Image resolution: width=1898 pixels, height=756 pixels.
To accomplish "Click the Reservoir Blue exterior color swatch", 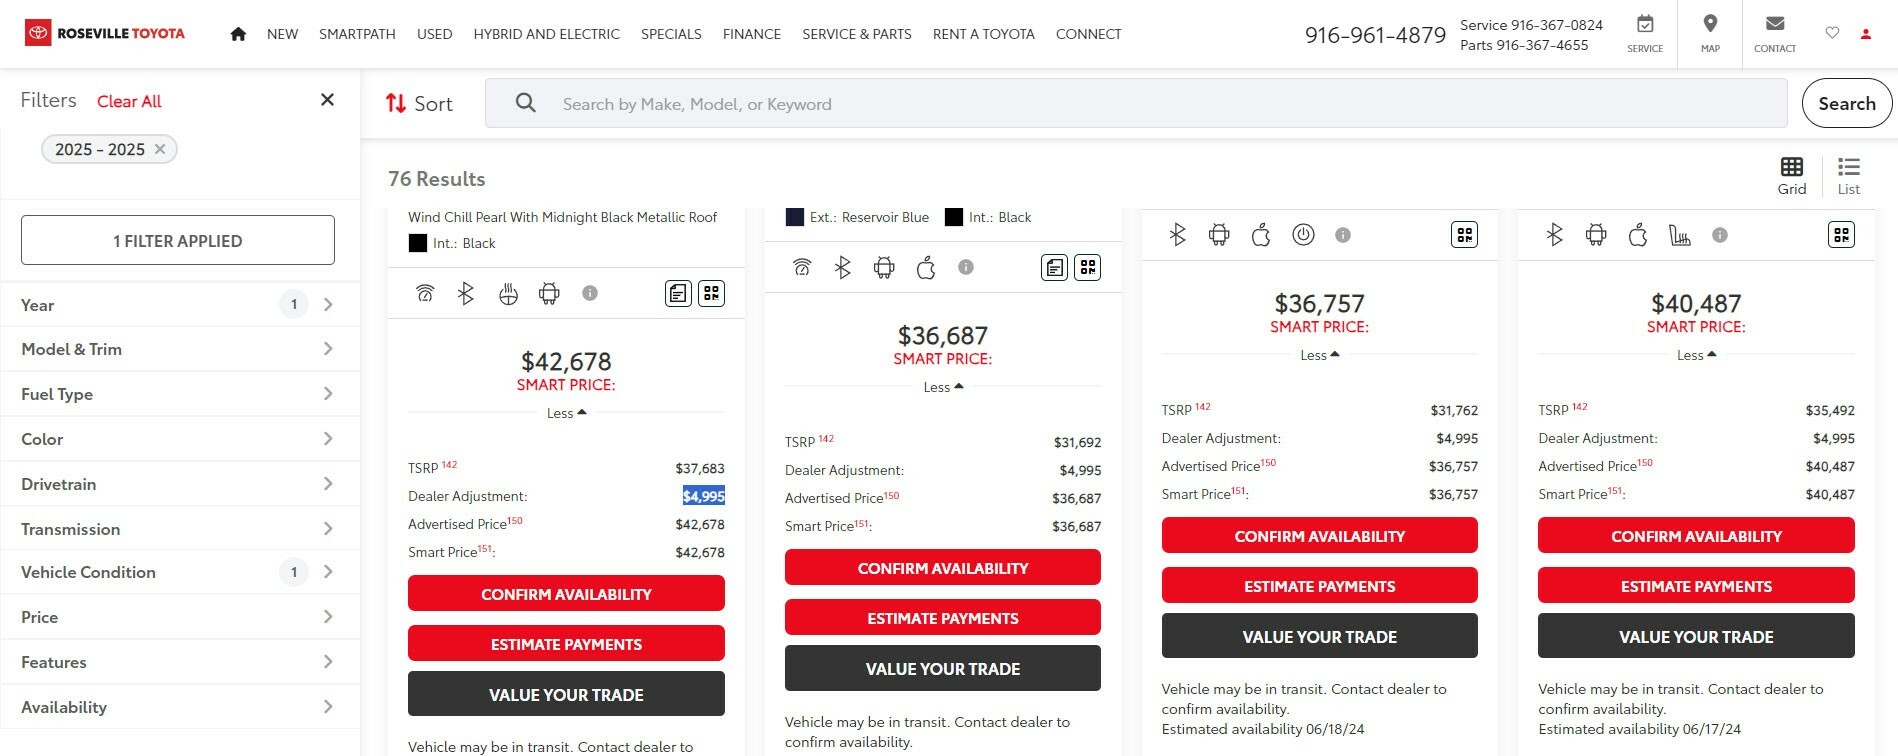I will (x=795, y=217).
